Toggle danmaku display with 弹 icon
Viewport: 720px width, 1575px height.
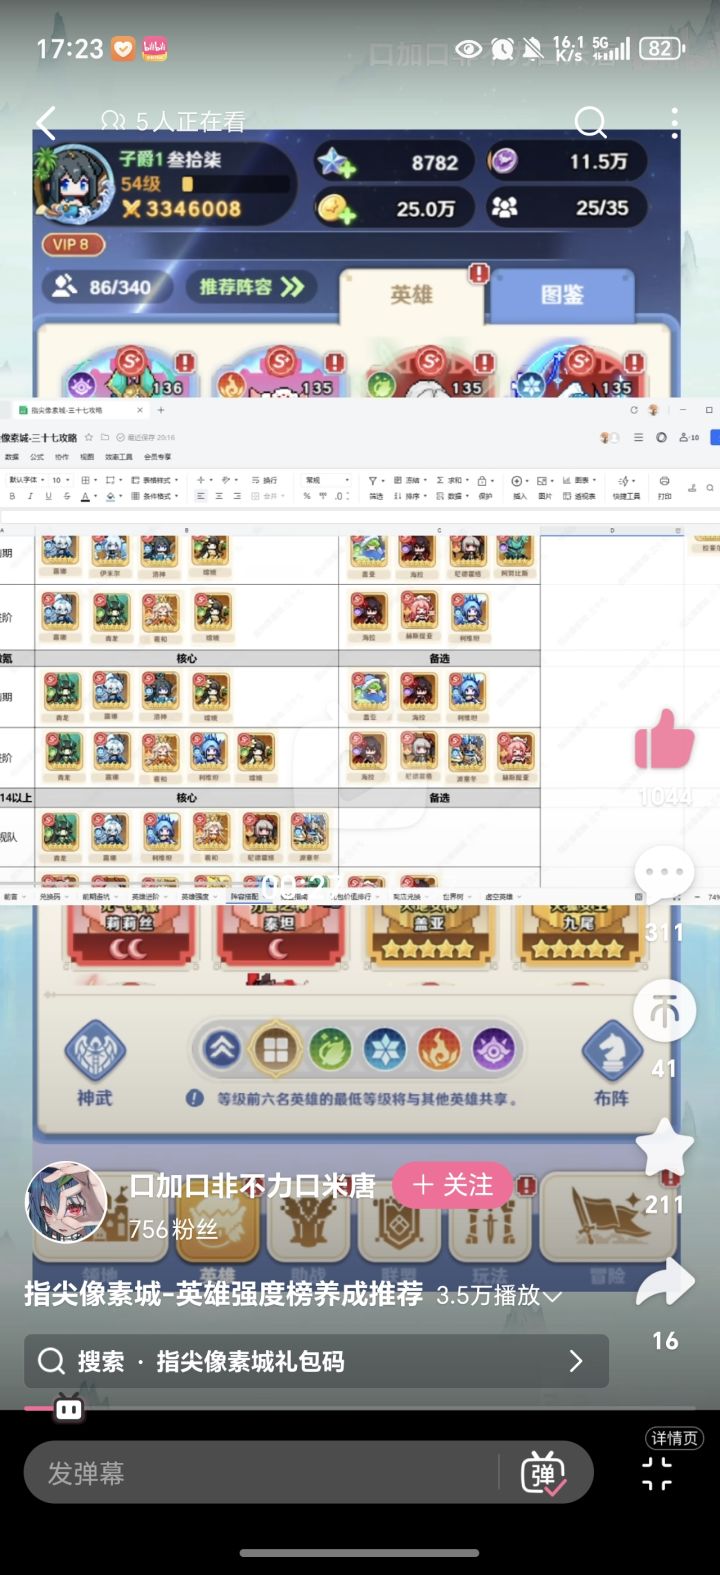[x=544, y=1473]
